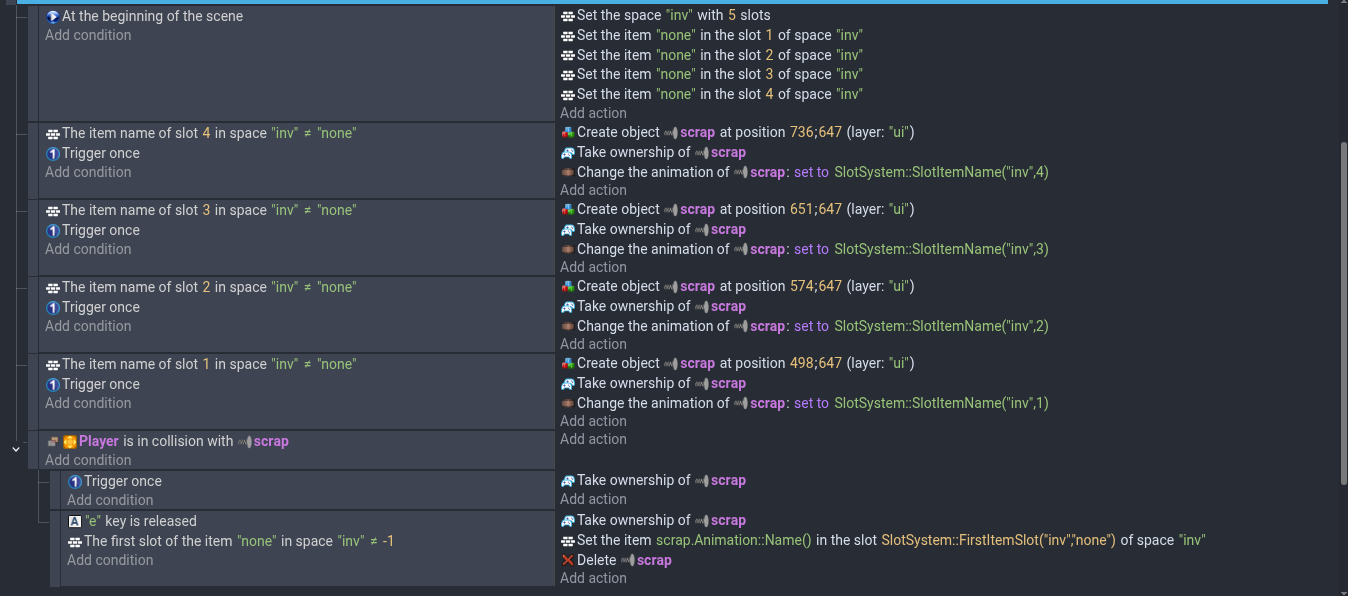This screenshot has height=596, width=1348.
Task: Click the slot icon of 'first slot of item none' condition
Action: tap(75, 541)
